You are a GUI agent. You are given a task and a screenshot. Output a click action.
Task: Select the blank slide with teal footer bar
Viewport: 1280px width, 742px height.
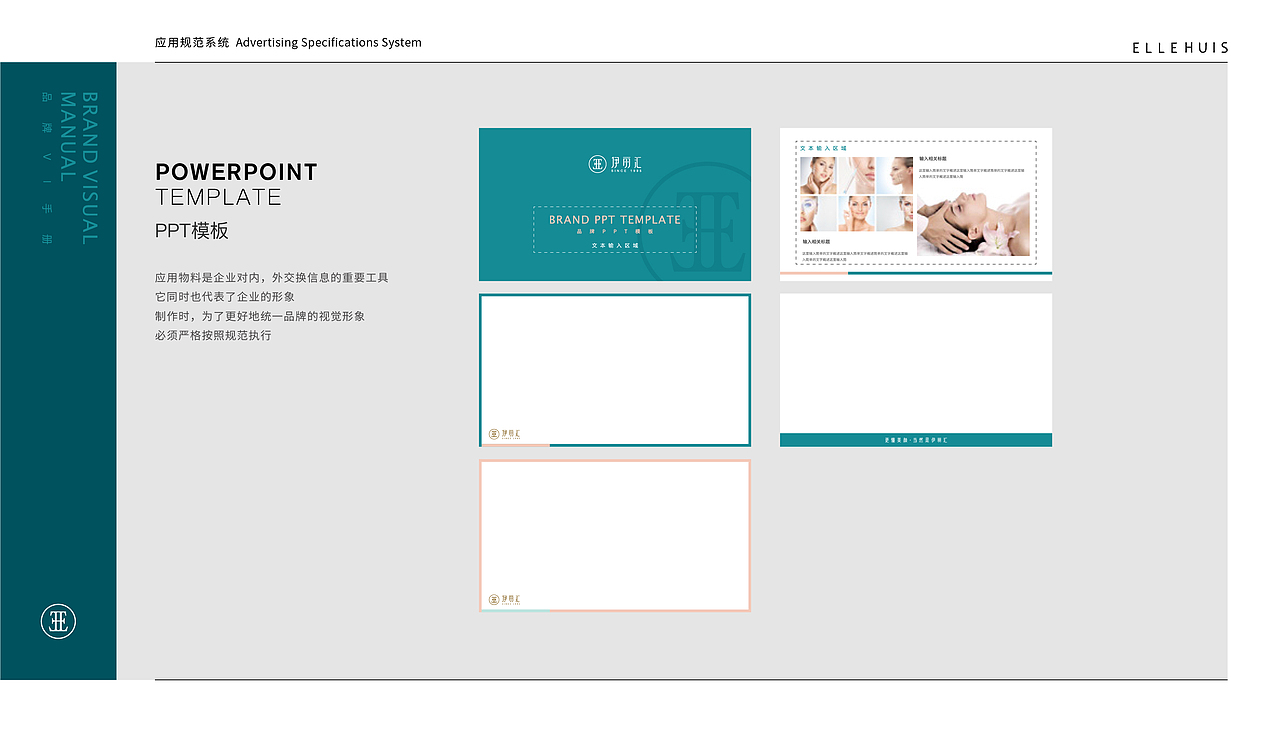[916, 370]
